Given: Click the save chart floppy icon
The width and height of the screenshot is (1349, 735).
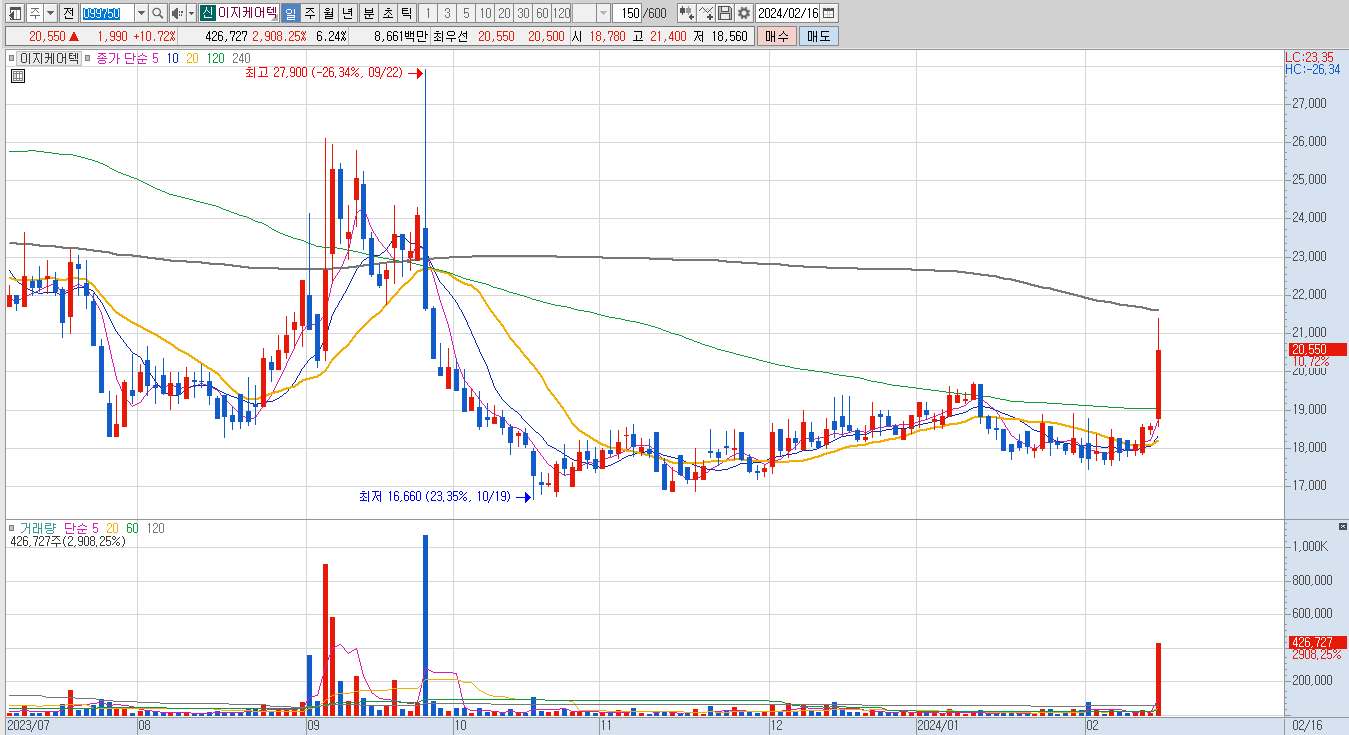Looking at the screenshot, I should coord(725,13).
